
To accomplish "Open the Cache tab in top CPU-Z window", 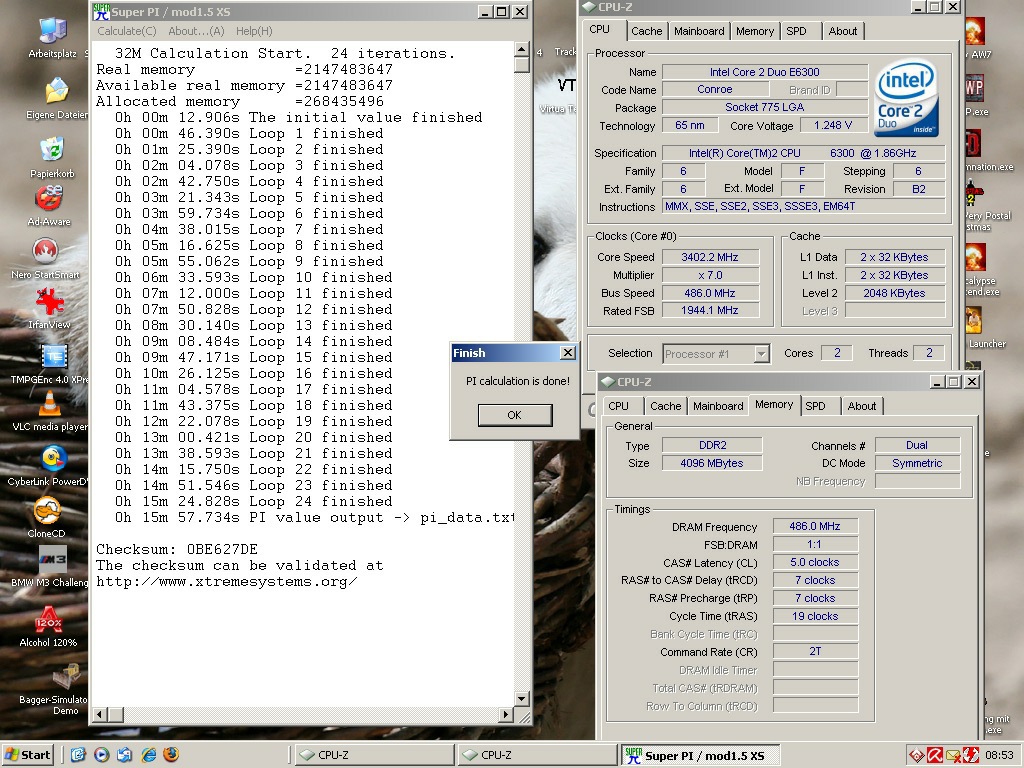I will 647,31.
